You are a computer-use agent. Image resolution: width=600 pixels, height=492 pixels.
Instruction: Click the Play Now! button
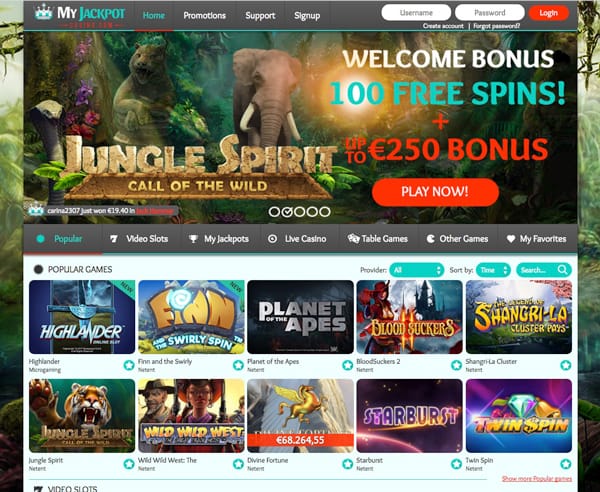435,192
